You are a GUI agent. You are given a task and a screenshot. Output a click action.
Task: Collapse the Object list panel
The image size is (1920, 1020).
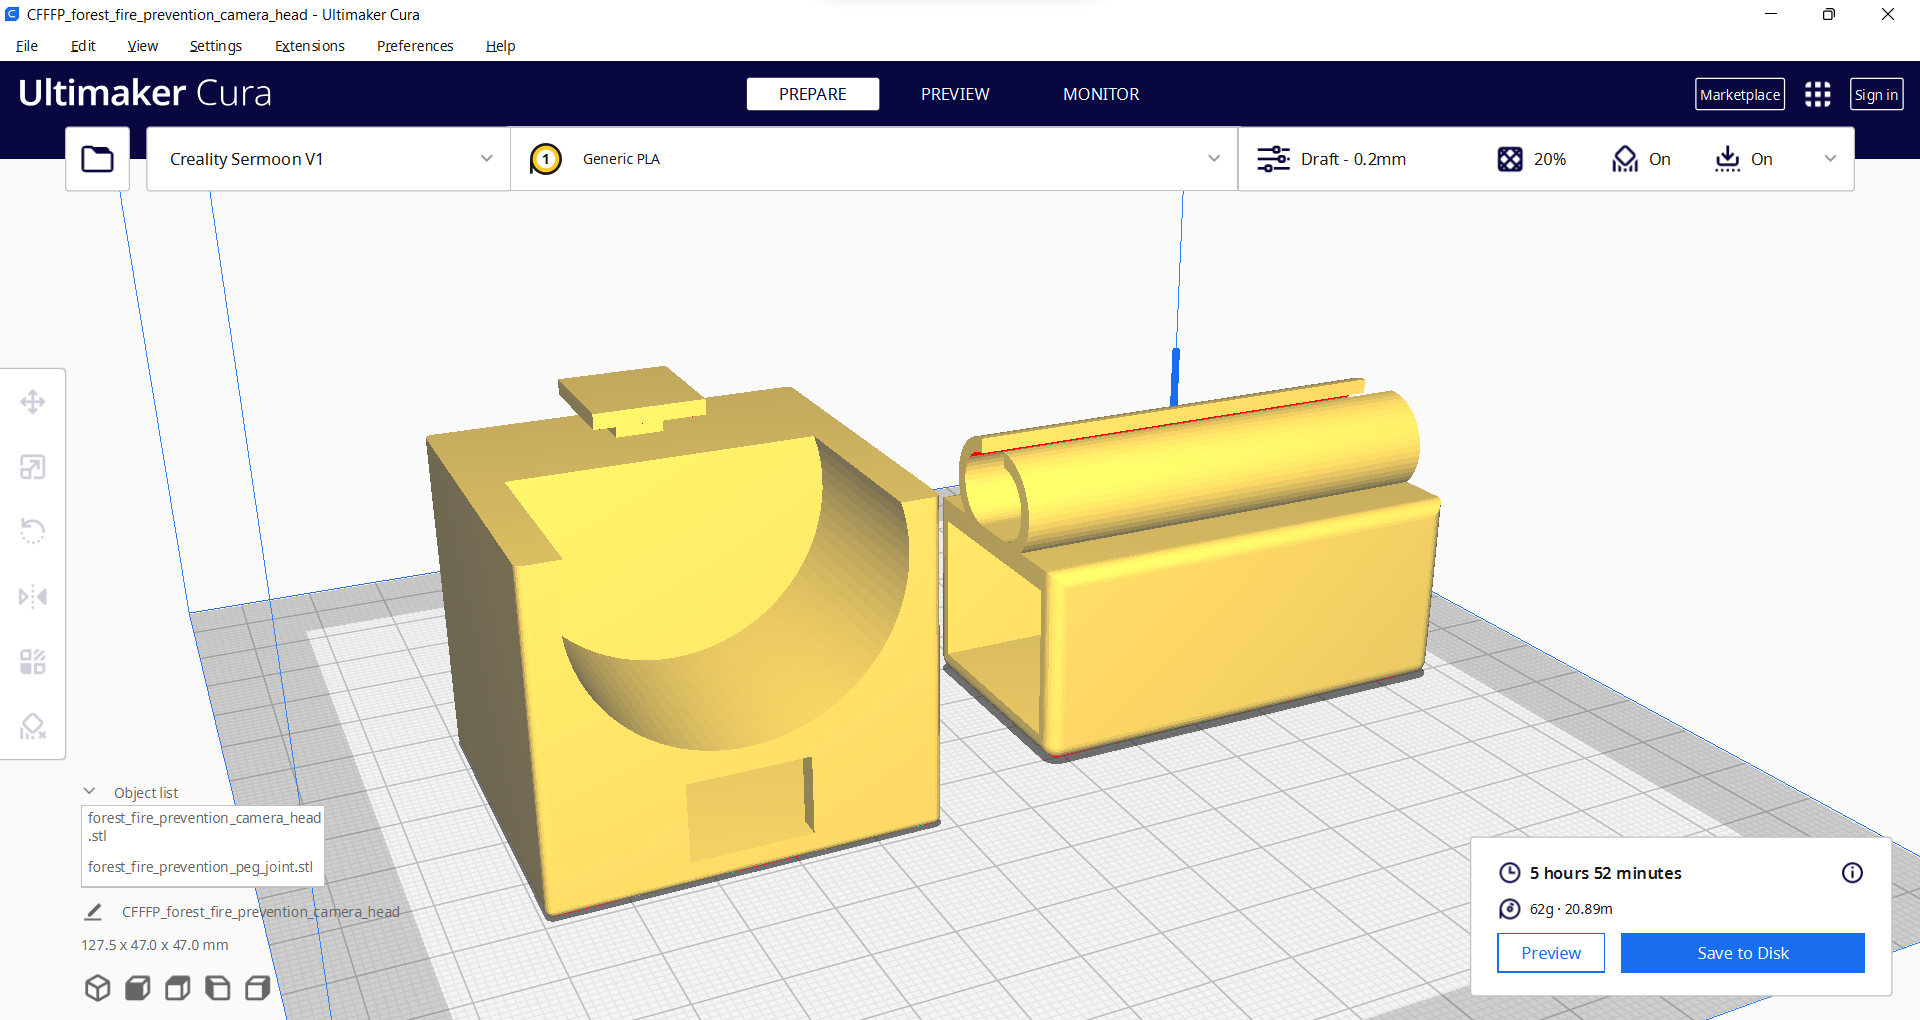[x=90, y=790]
